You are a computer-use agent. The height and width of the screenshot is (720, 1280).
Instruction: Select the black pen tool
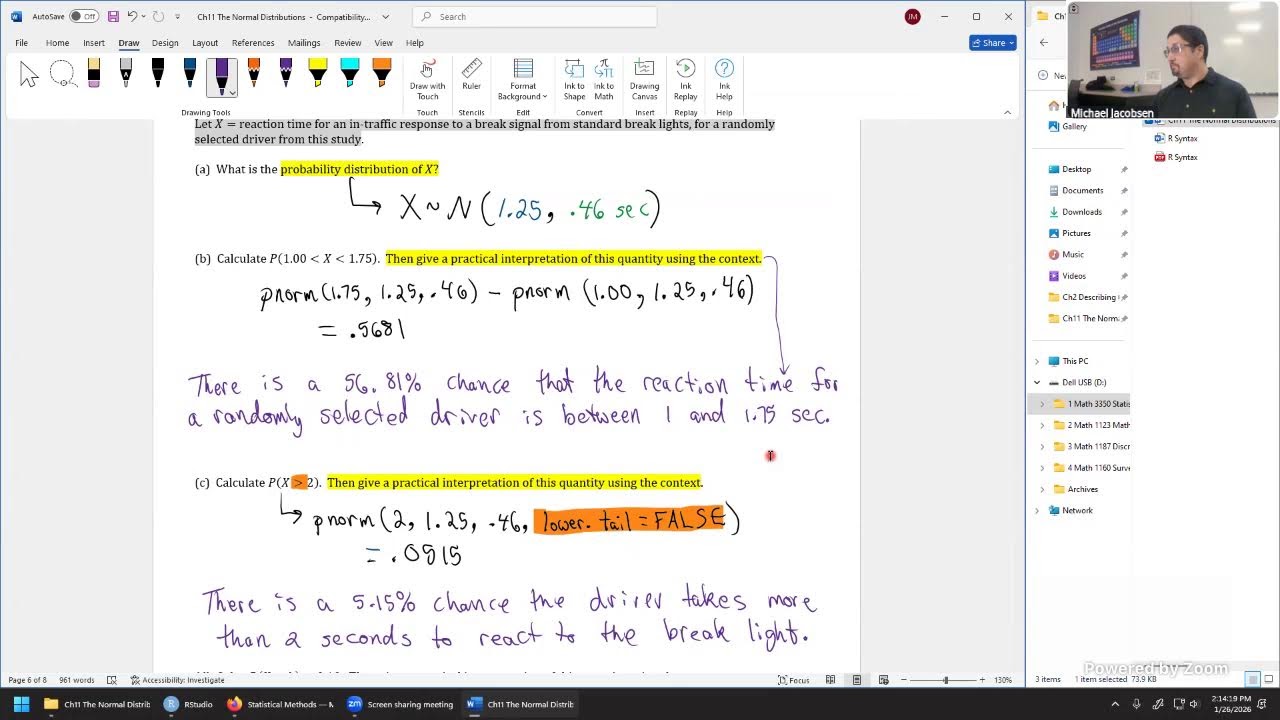158,74
